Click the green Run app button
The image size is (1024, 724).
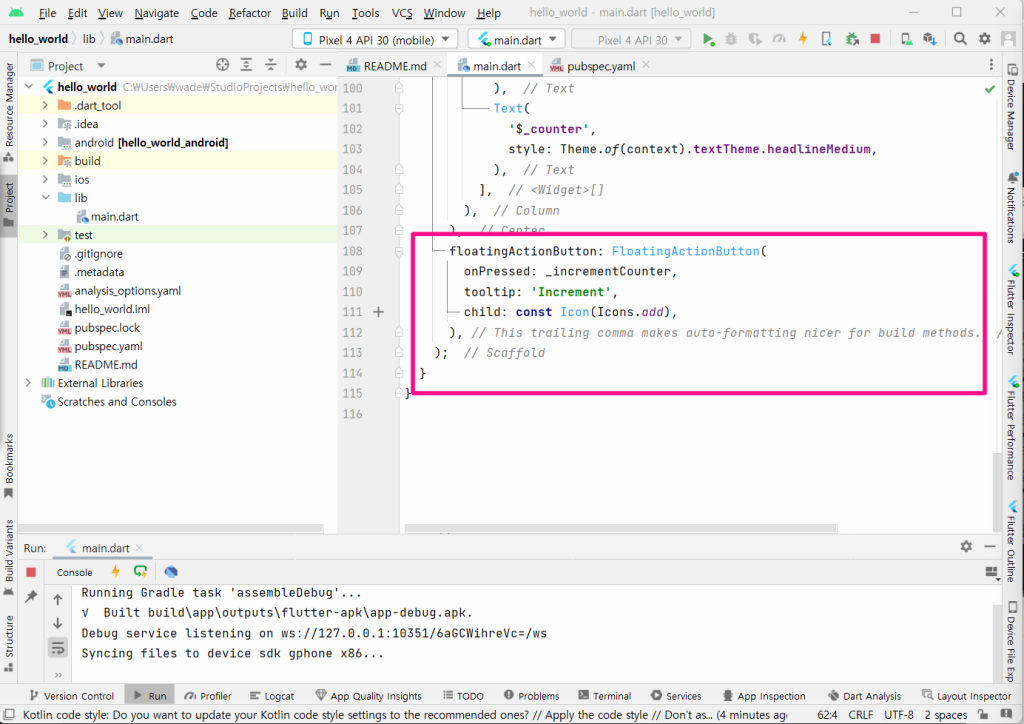[708, 39]
